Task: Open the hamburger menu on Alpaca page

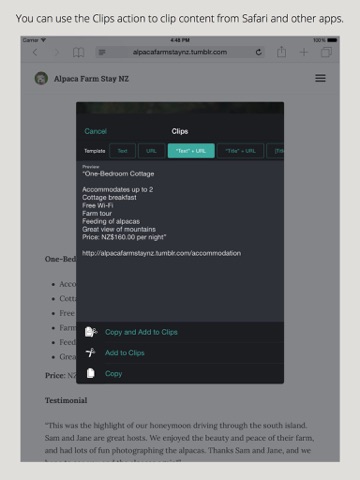Action: tap(320, 78)
